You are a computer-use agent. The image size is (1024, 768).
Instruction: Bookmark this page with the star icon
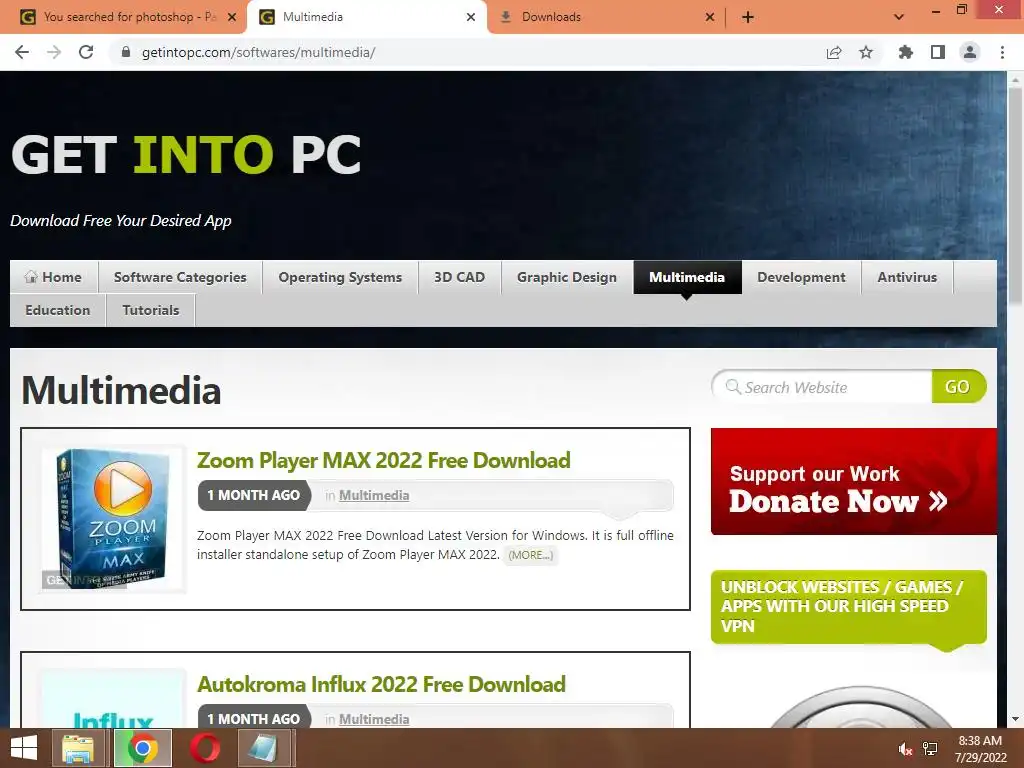tap(866, 52)
